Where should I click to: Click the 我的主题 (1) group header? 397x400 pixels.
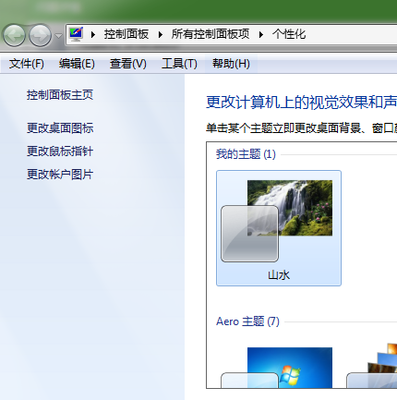tap(246, 154)
